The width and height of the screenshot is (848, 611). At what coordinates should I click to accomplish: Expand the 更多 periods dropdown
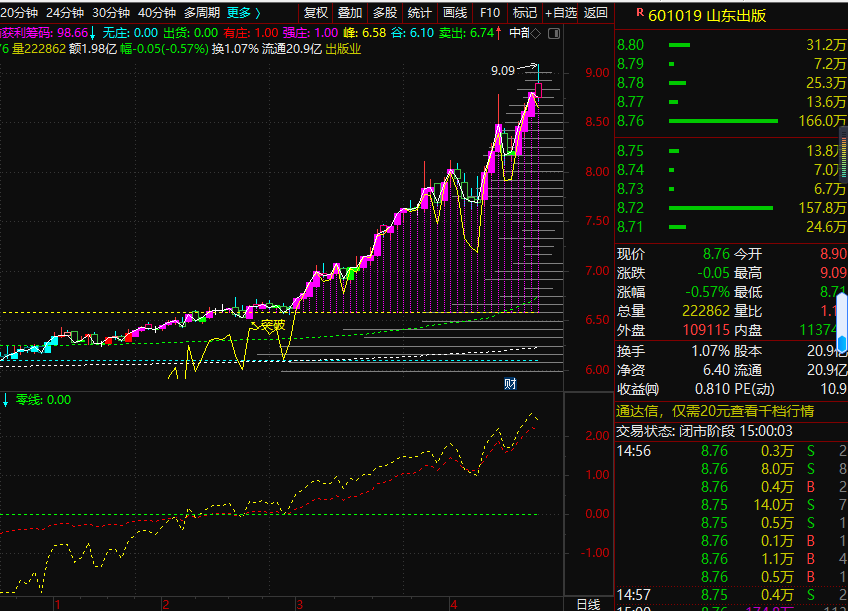[244, 13]
